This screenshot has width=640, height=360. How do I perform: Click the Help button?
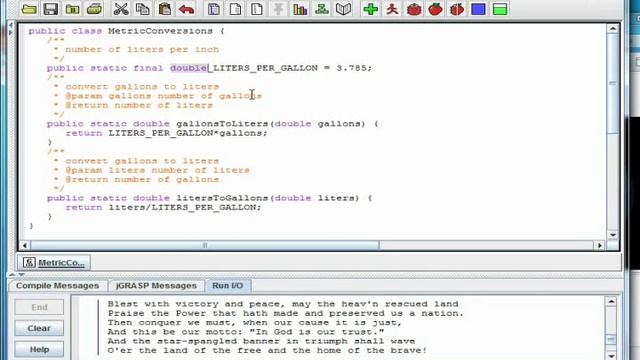(39, 349)
